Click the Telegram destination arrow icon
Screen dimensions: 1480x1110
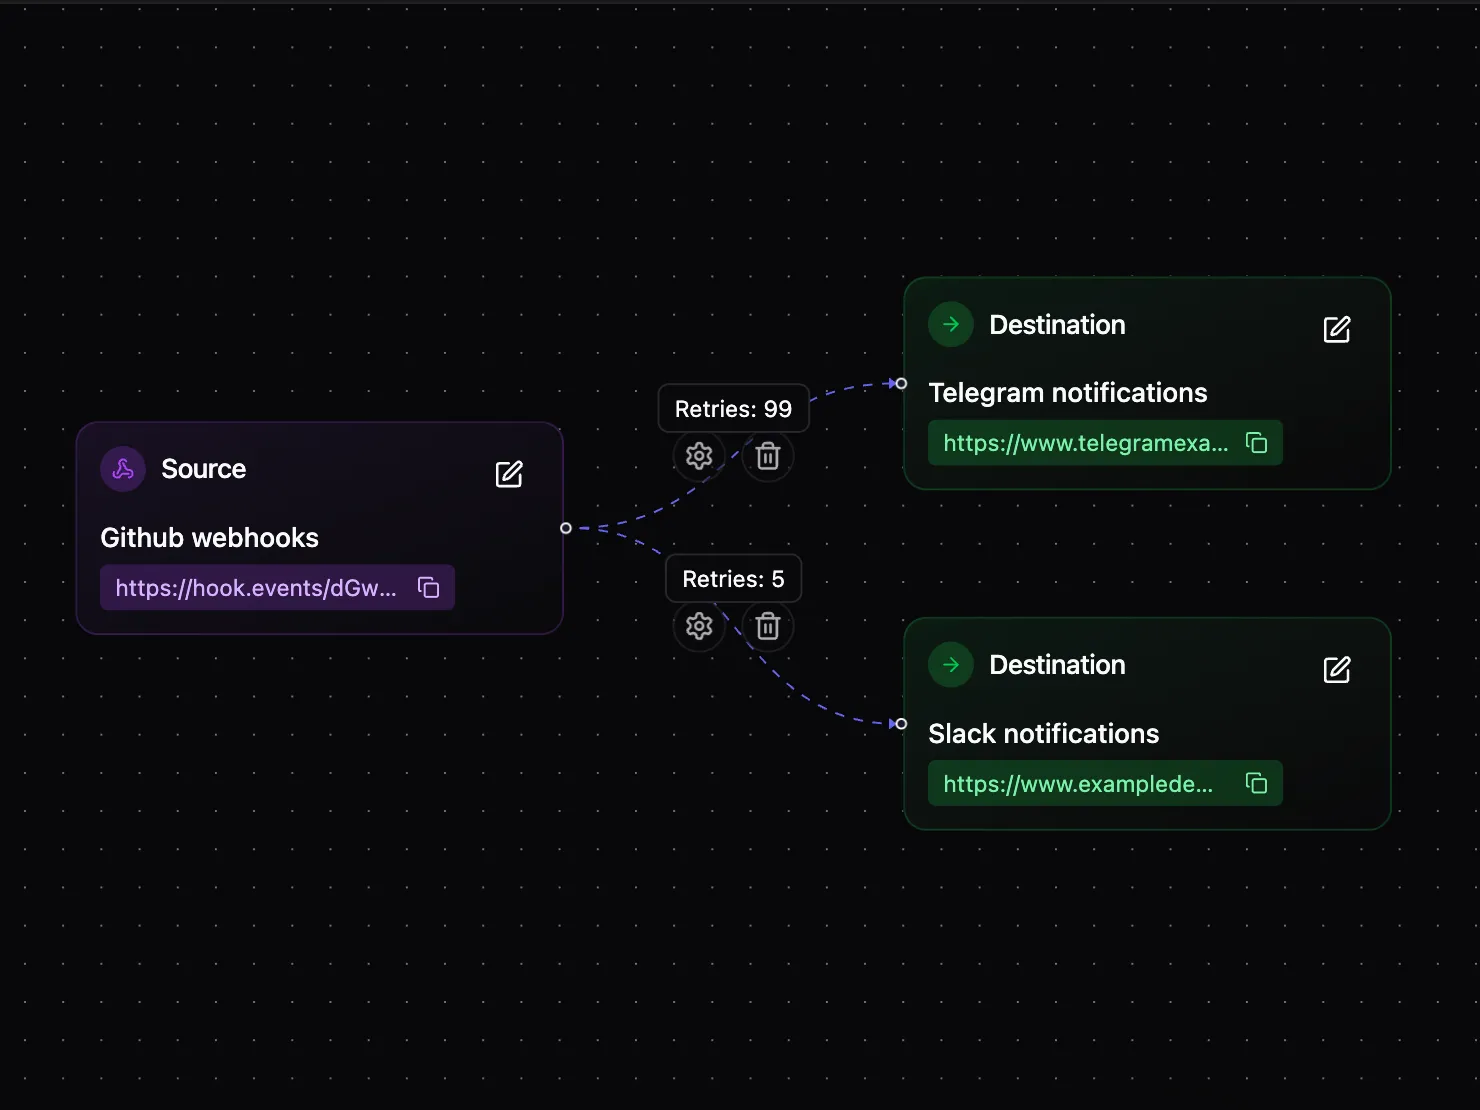tap(950, 324)
